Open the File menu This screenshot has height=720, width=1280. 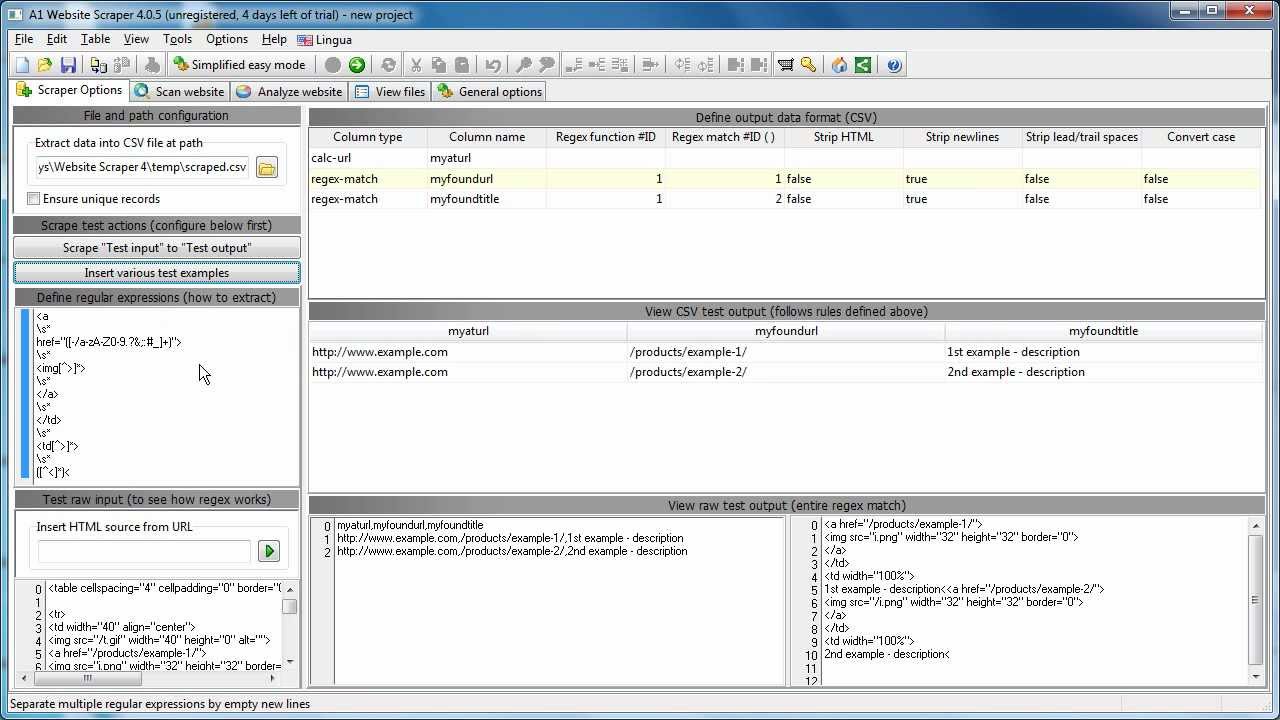24,39
